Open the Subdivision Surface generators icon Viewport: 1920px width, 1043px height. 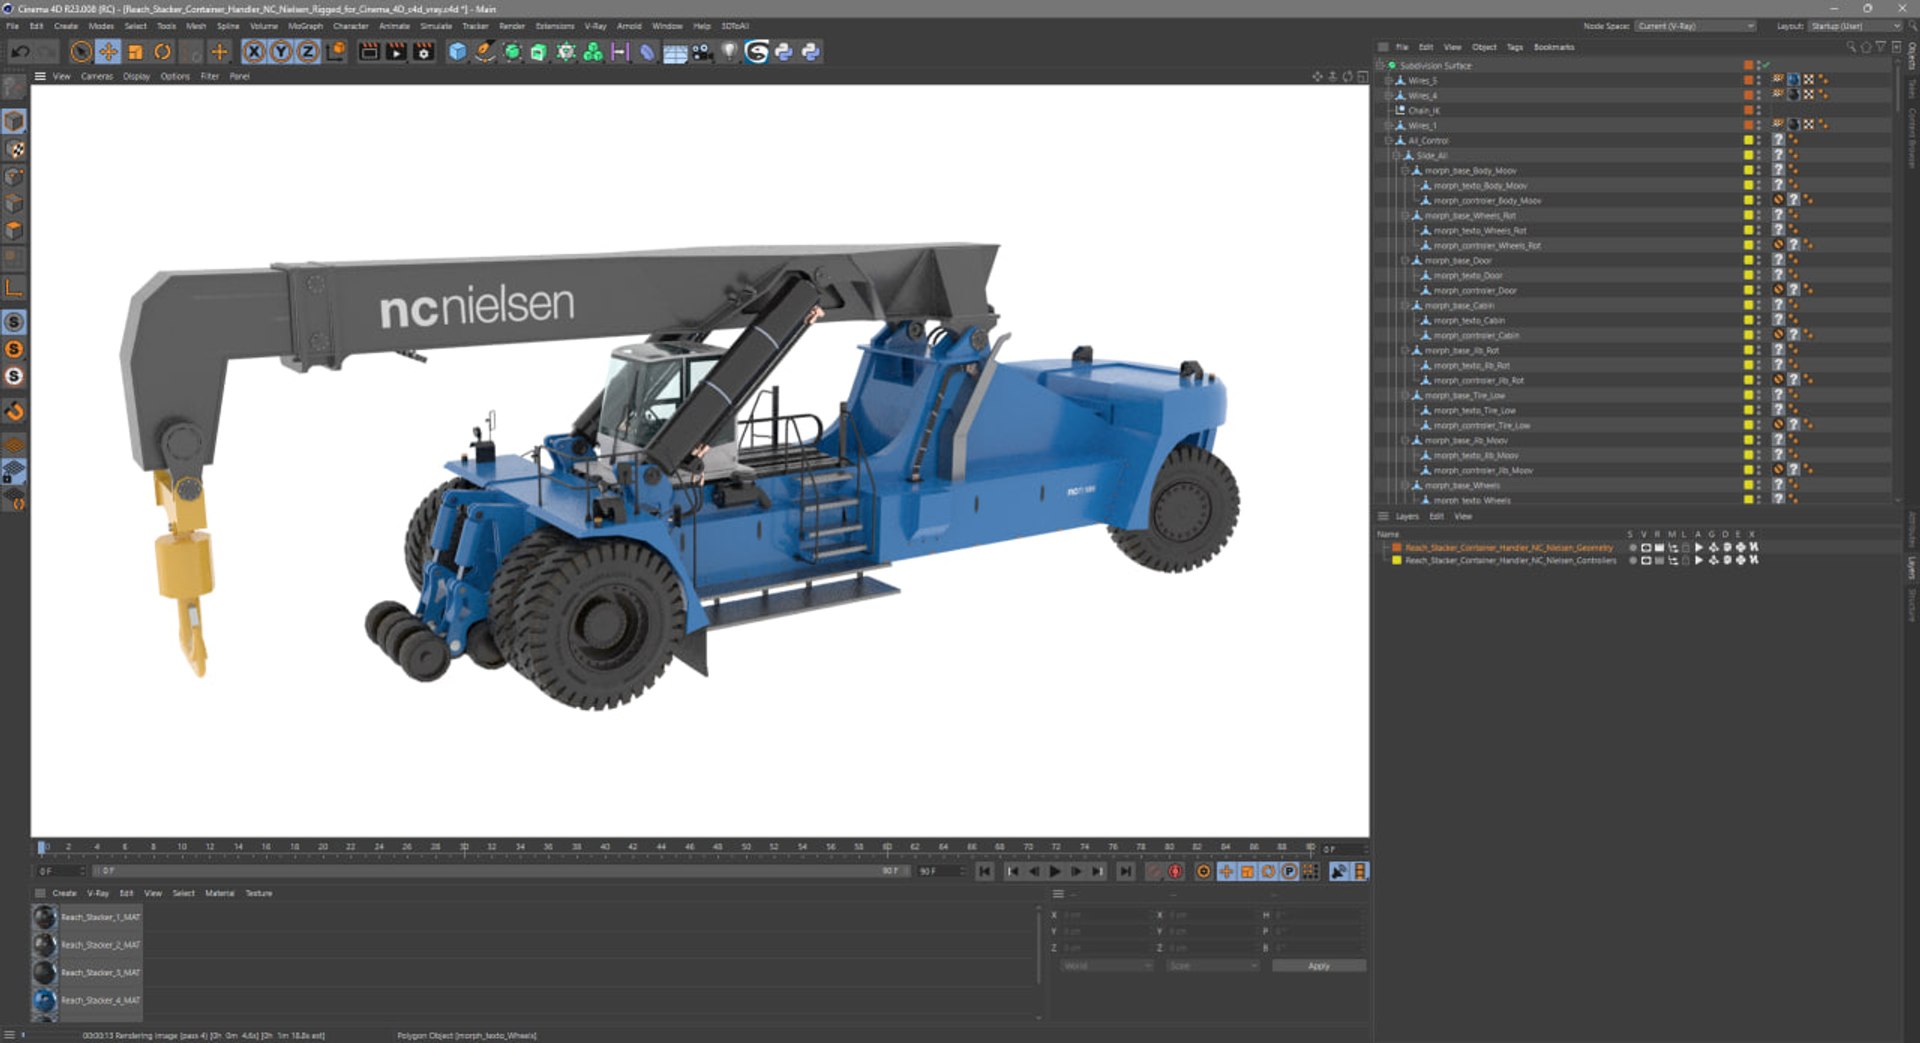512,52
